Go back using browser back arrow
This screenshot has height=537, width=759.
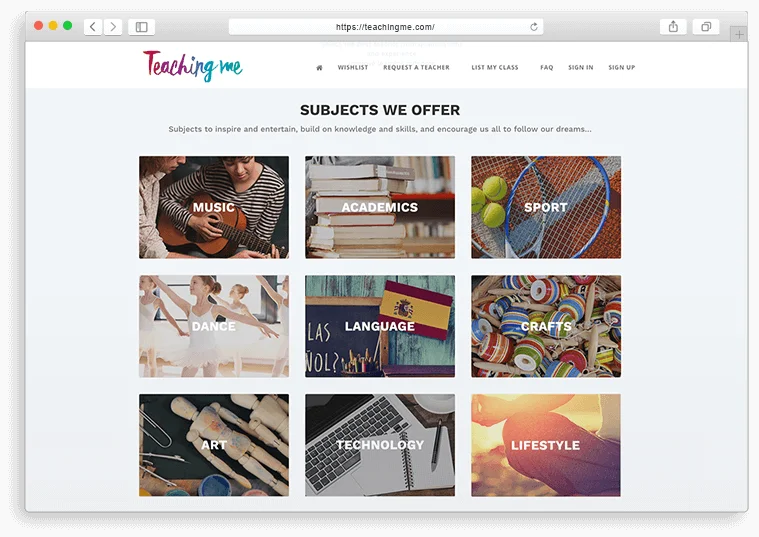click(93, 27)
